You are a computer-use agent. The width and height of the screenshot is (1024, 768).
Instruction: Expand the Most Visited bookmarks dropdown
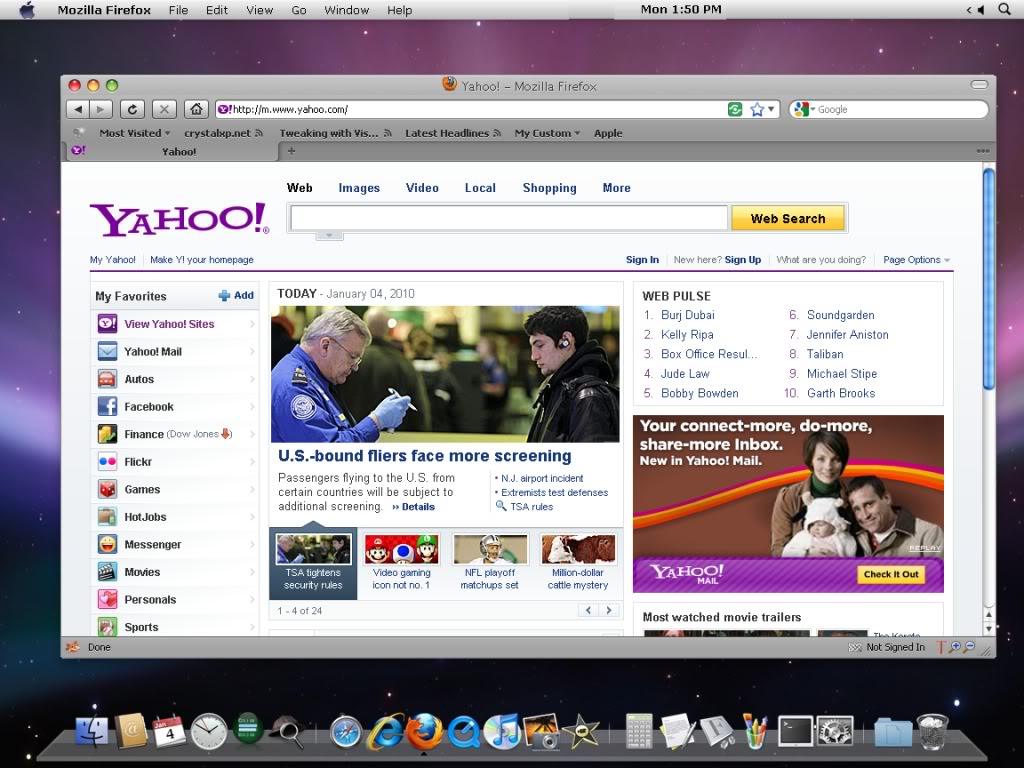(x=135, y=133)
